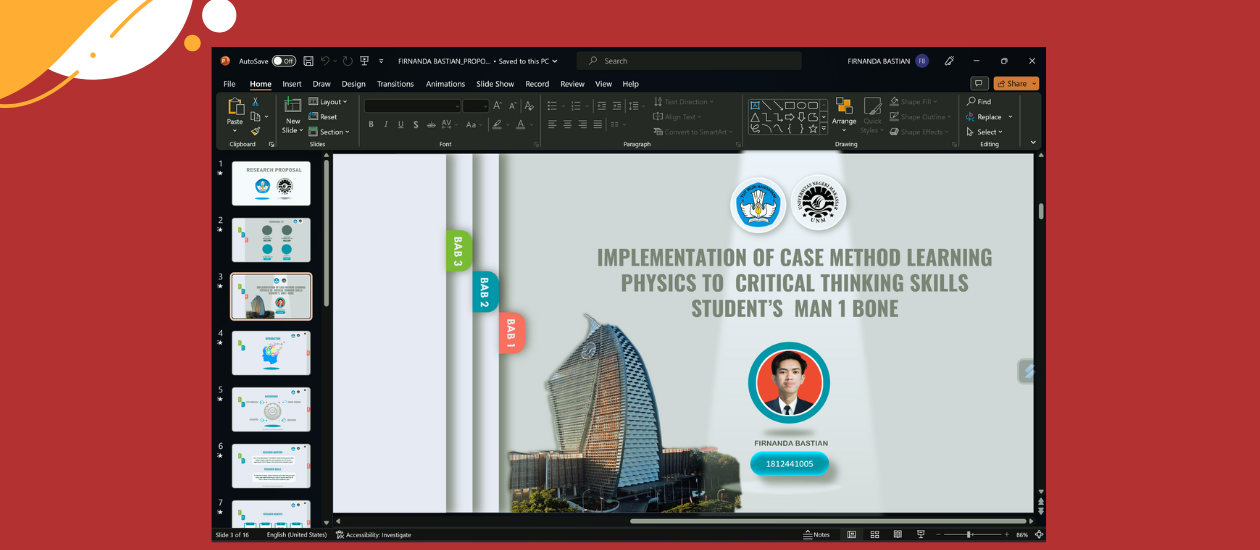
Task: Expand the Layout dropdown
Action: pyautogui.click(x=328, y=102)
